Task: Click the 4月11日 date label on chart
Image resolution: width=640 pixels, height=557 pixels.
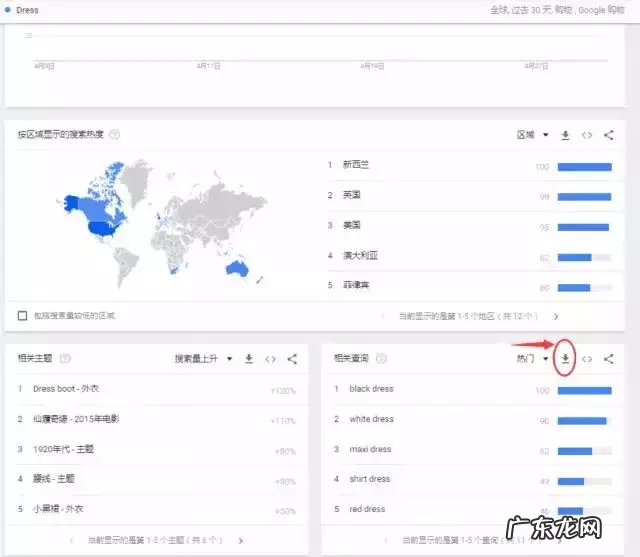Action: tap(208, 66)
